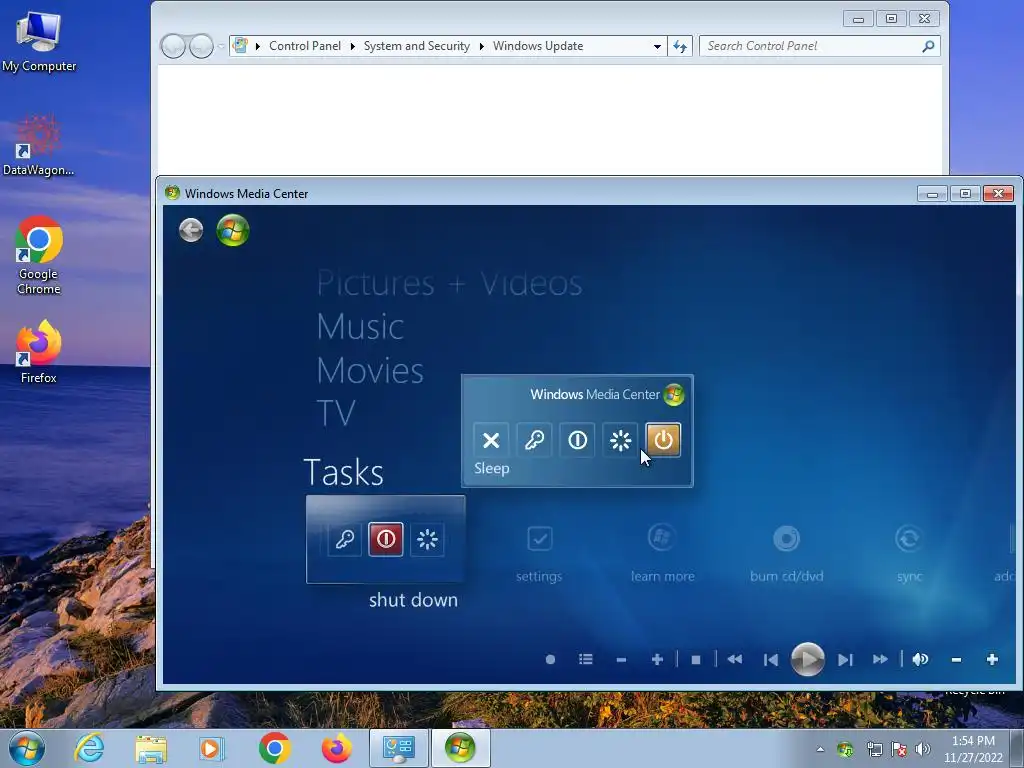The width and height of the screenshot is (1024, 768).
Task: Click system tray volume speaker icon
Action: click(923, 749)
